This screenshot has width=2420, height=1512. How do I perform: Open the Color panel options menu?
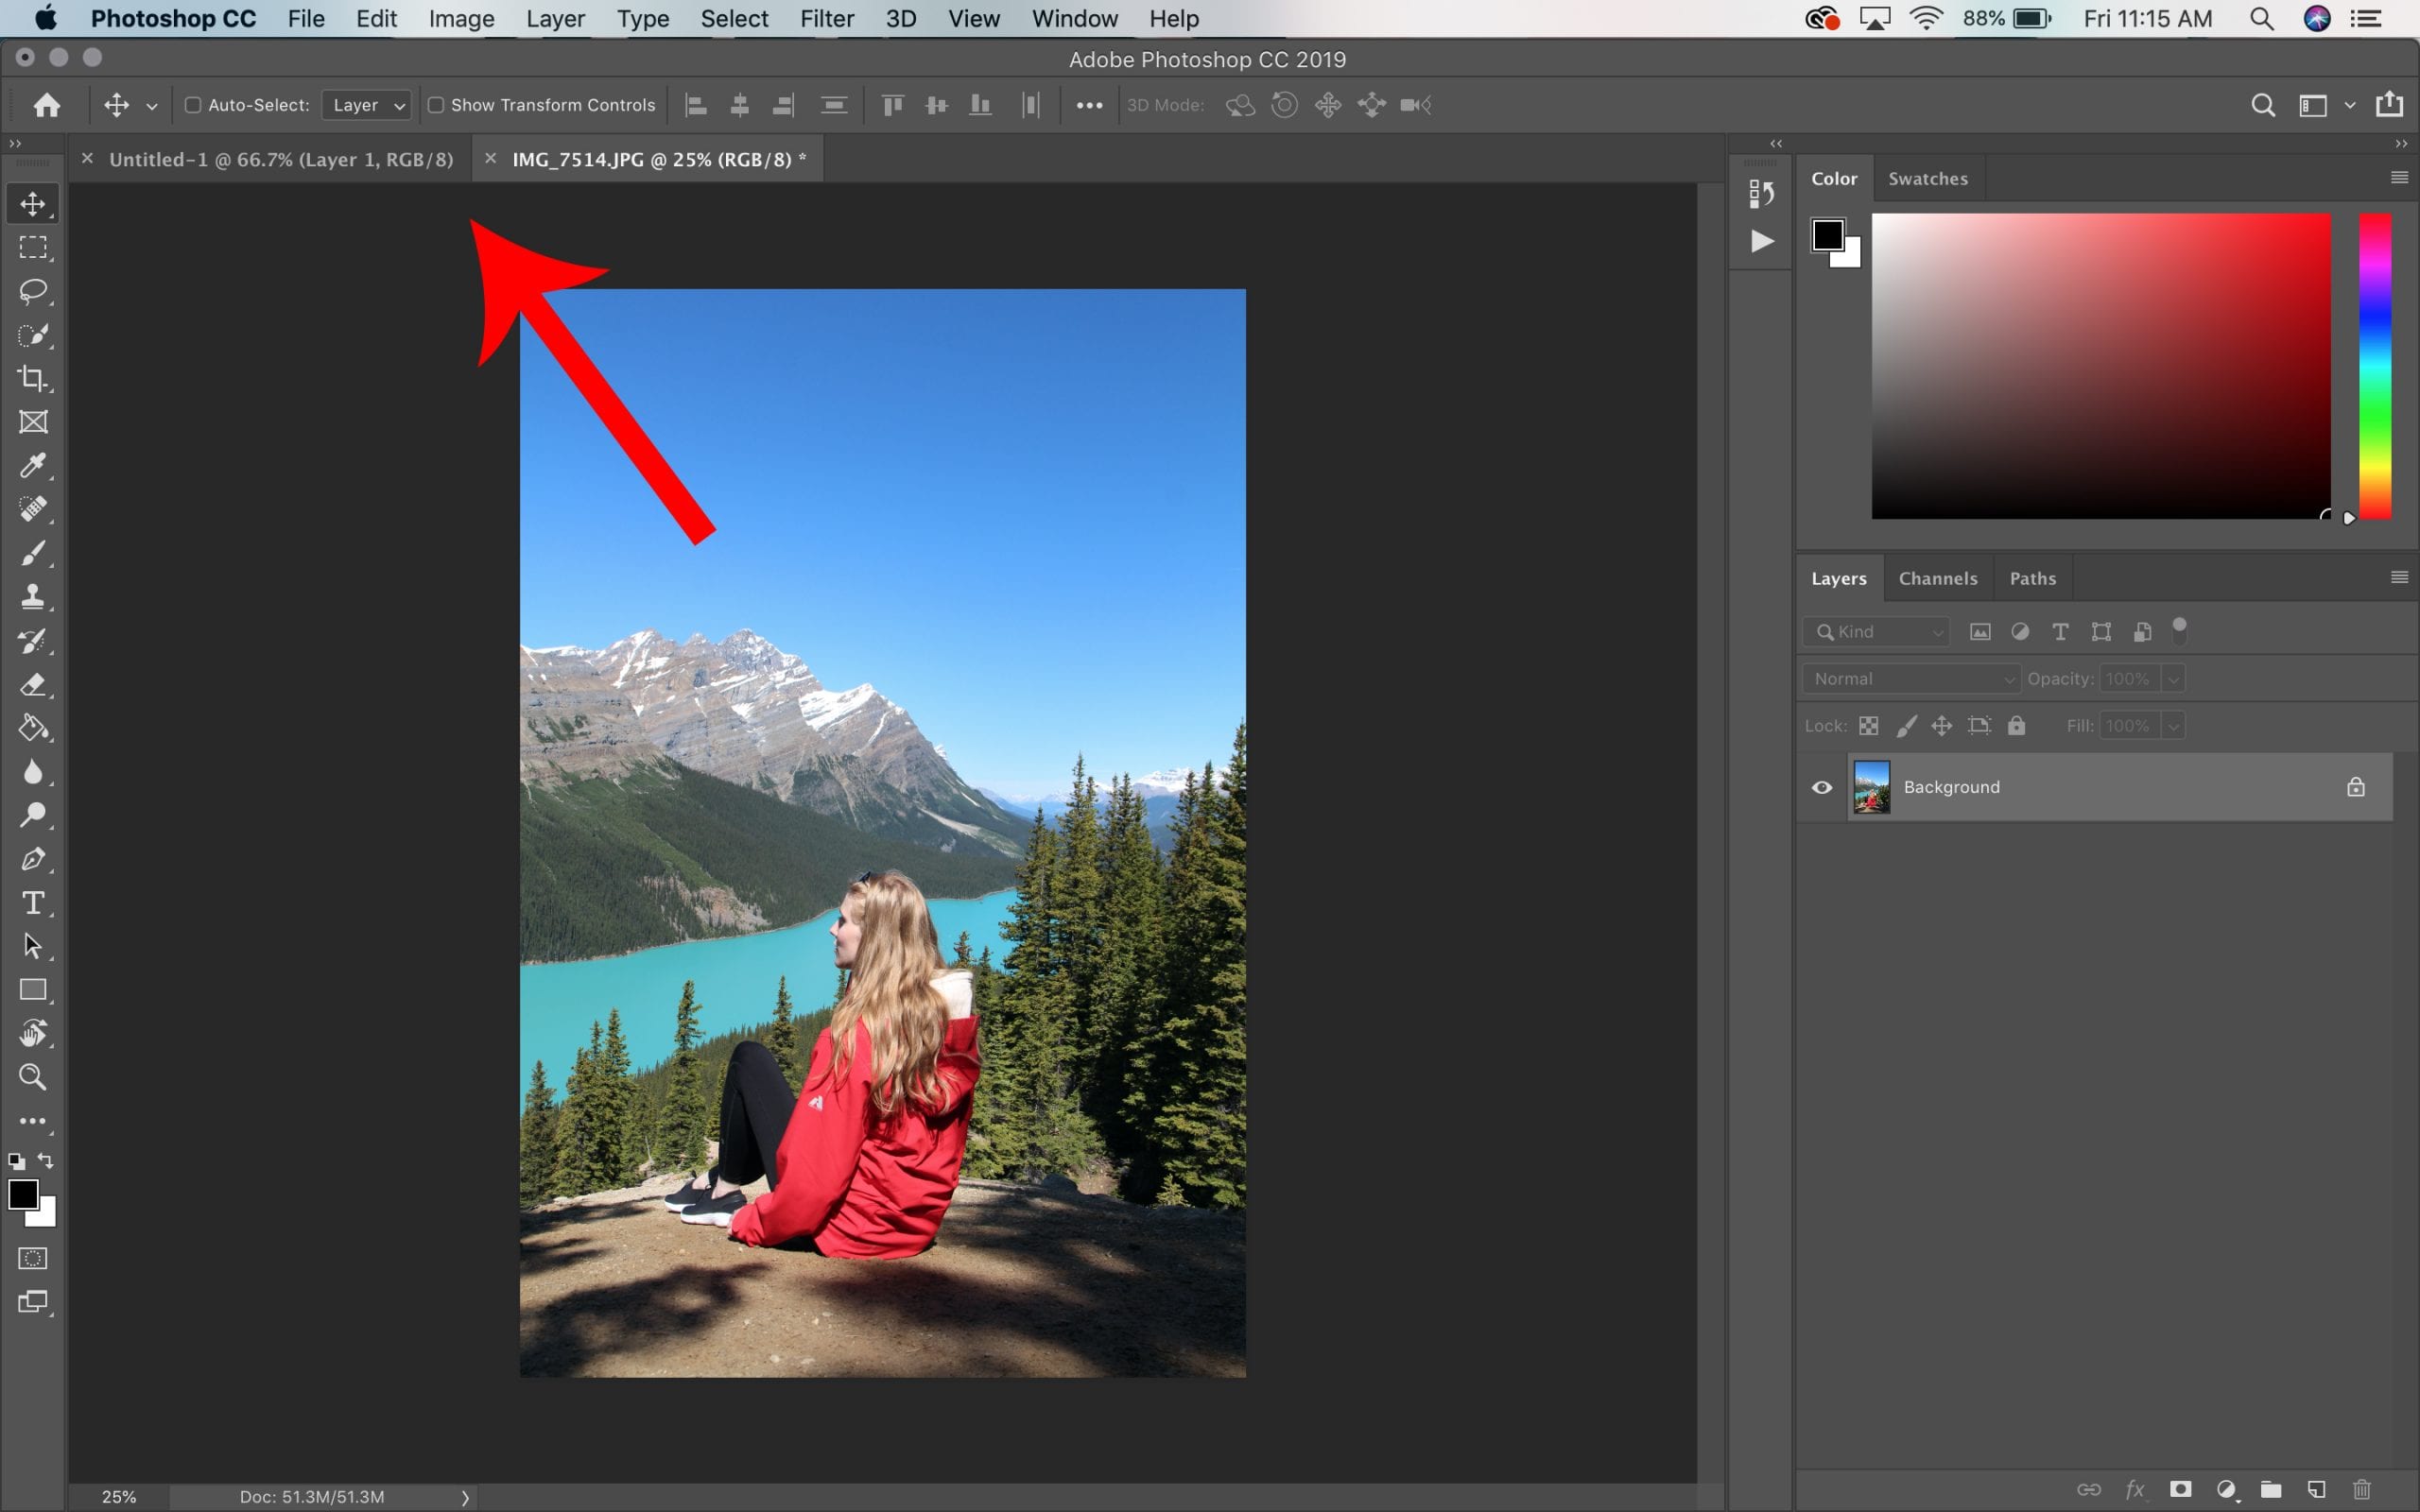2399,178
